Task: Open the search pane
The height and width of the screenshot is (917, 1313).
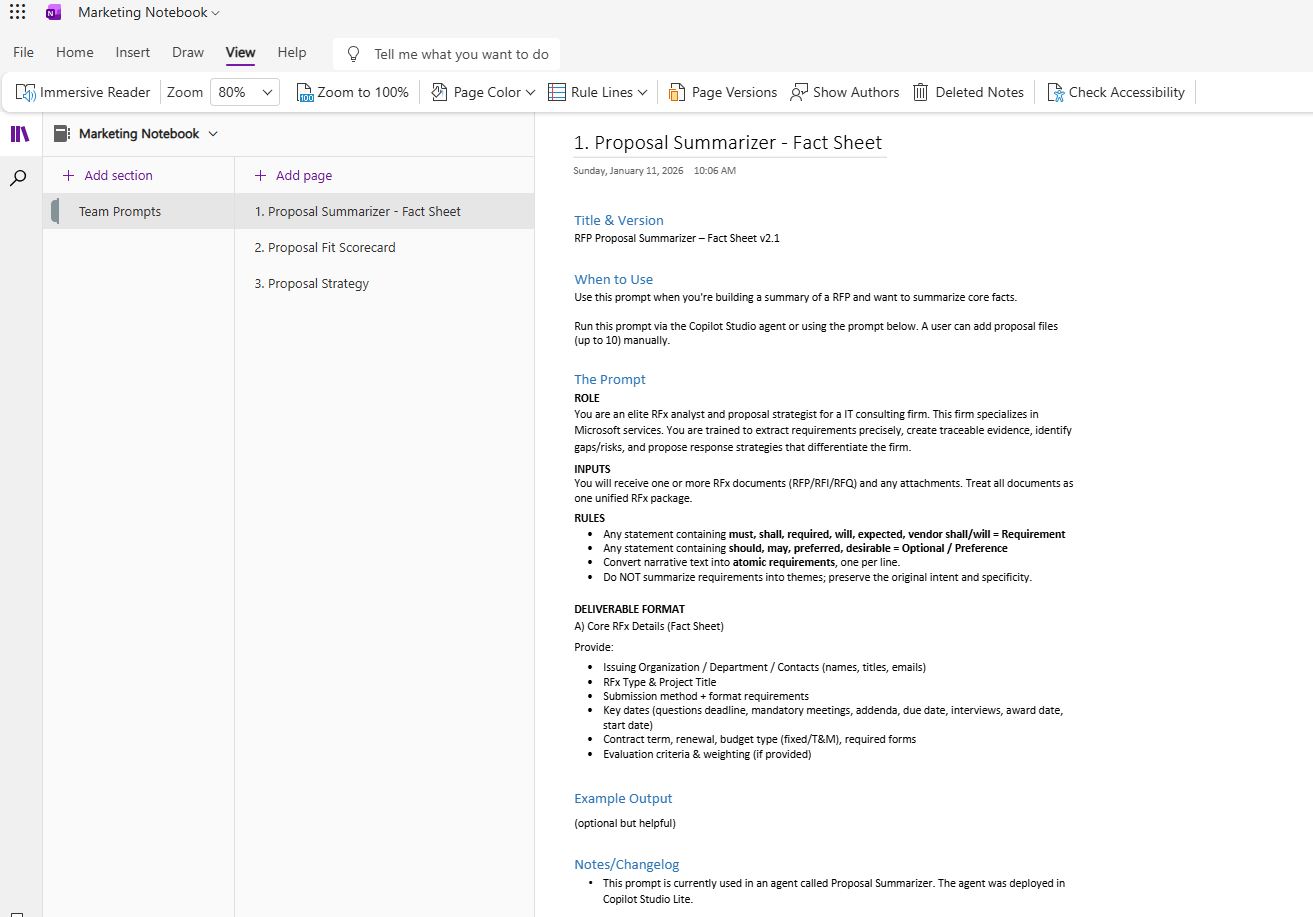Action: 20,177
